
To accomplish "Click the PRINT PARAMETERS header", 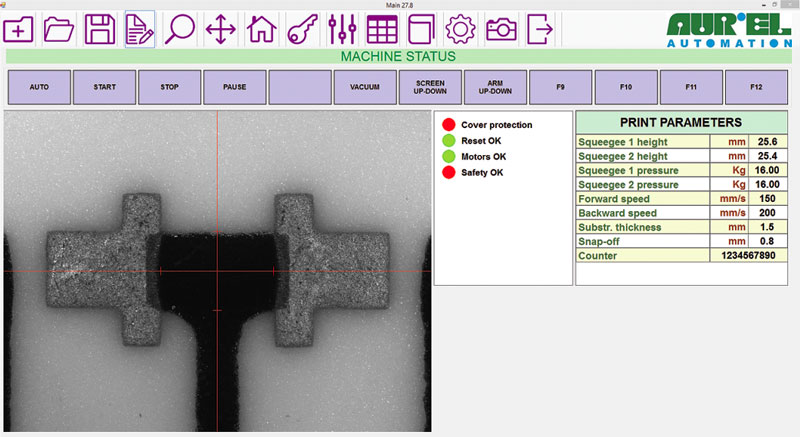I will coord(681,122).
